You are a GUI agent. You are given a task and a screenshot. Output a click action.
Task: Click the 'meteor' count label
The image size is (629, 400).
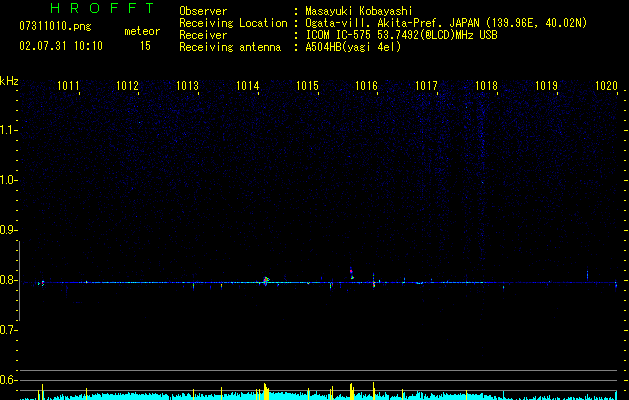(x=142, y=31)
